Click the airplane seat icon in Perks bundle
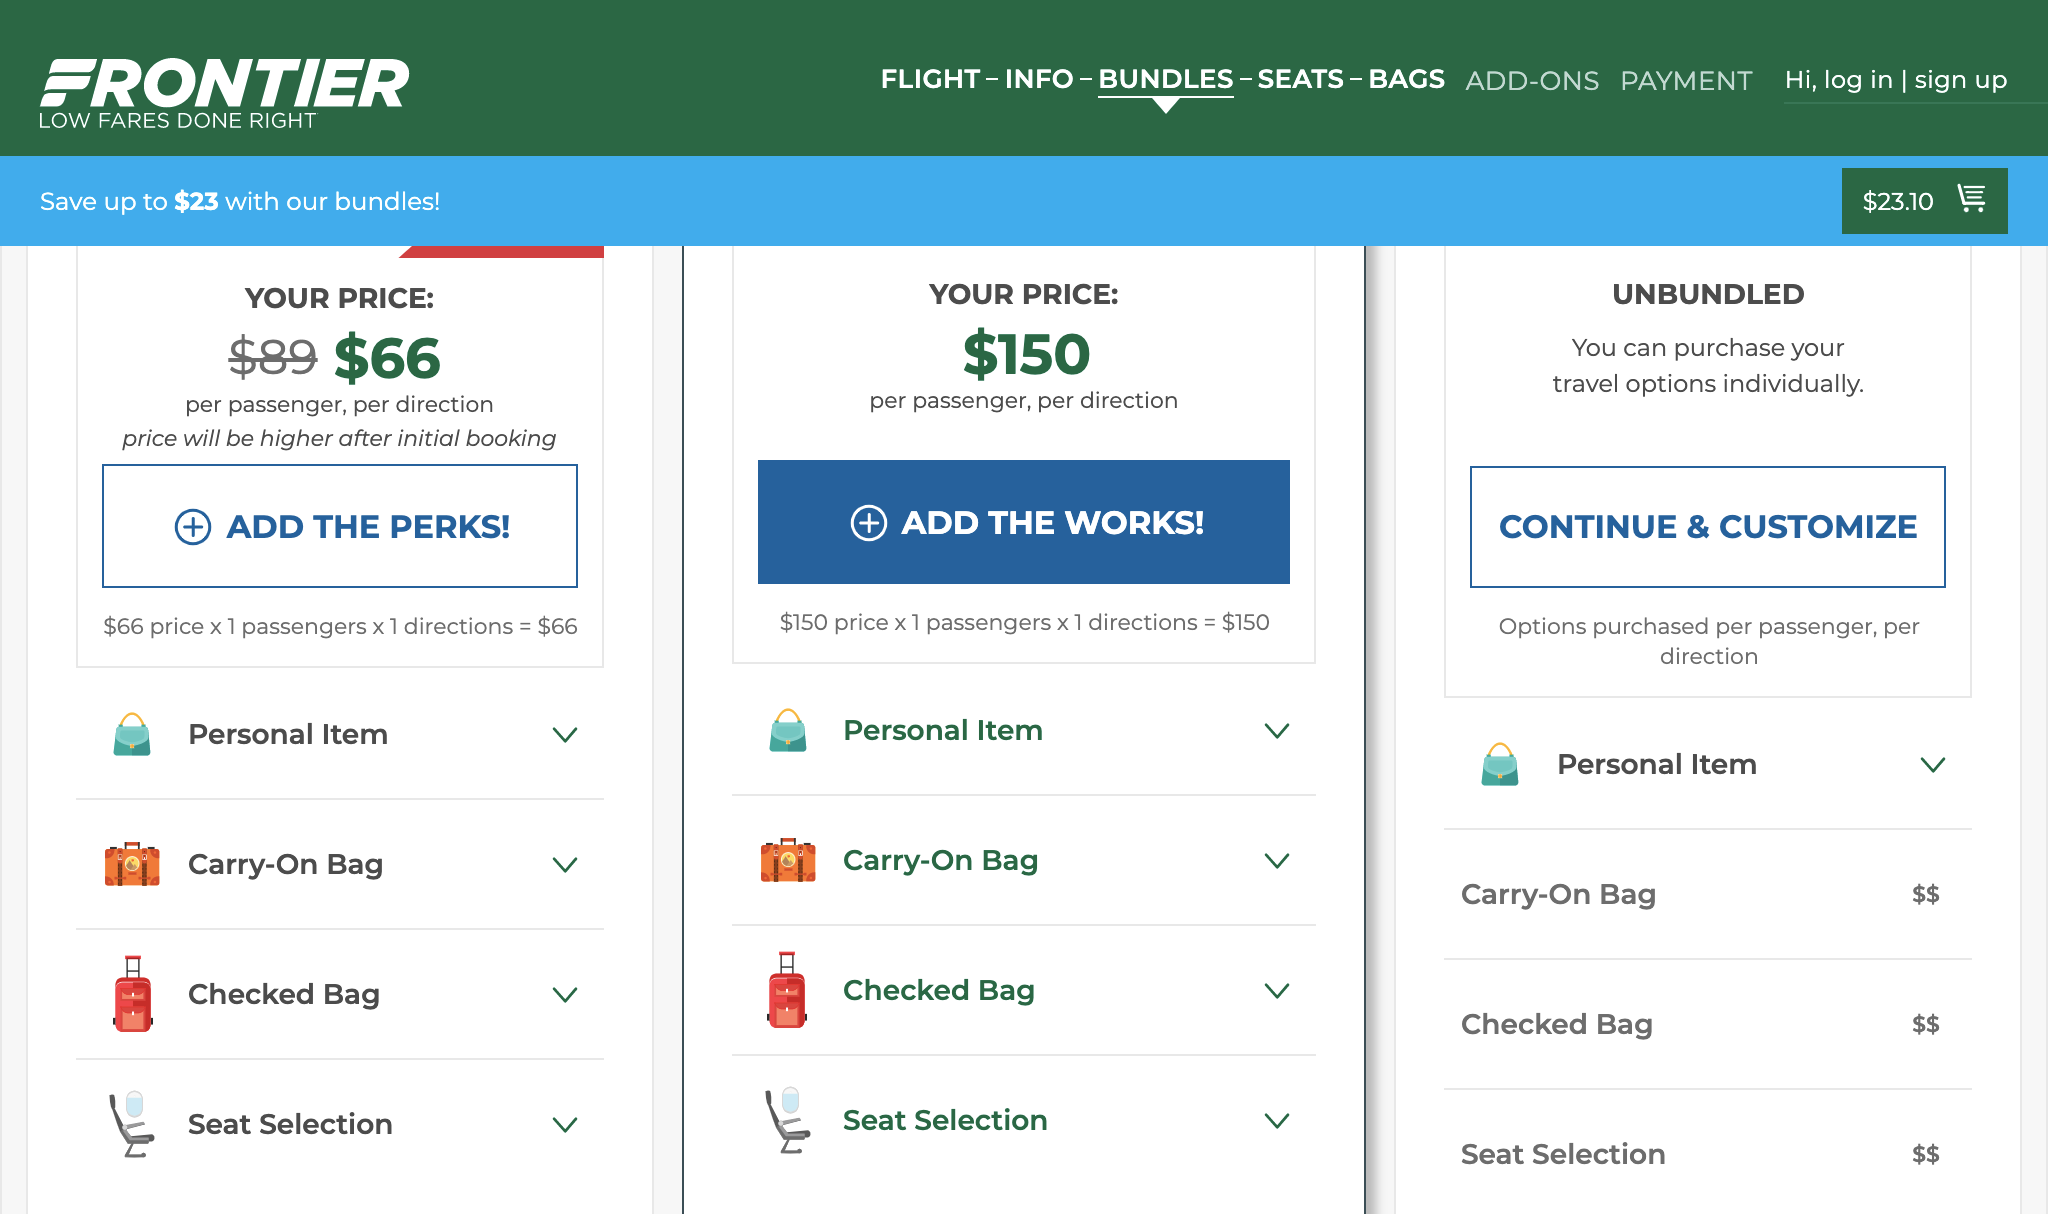 [132, 1124]
